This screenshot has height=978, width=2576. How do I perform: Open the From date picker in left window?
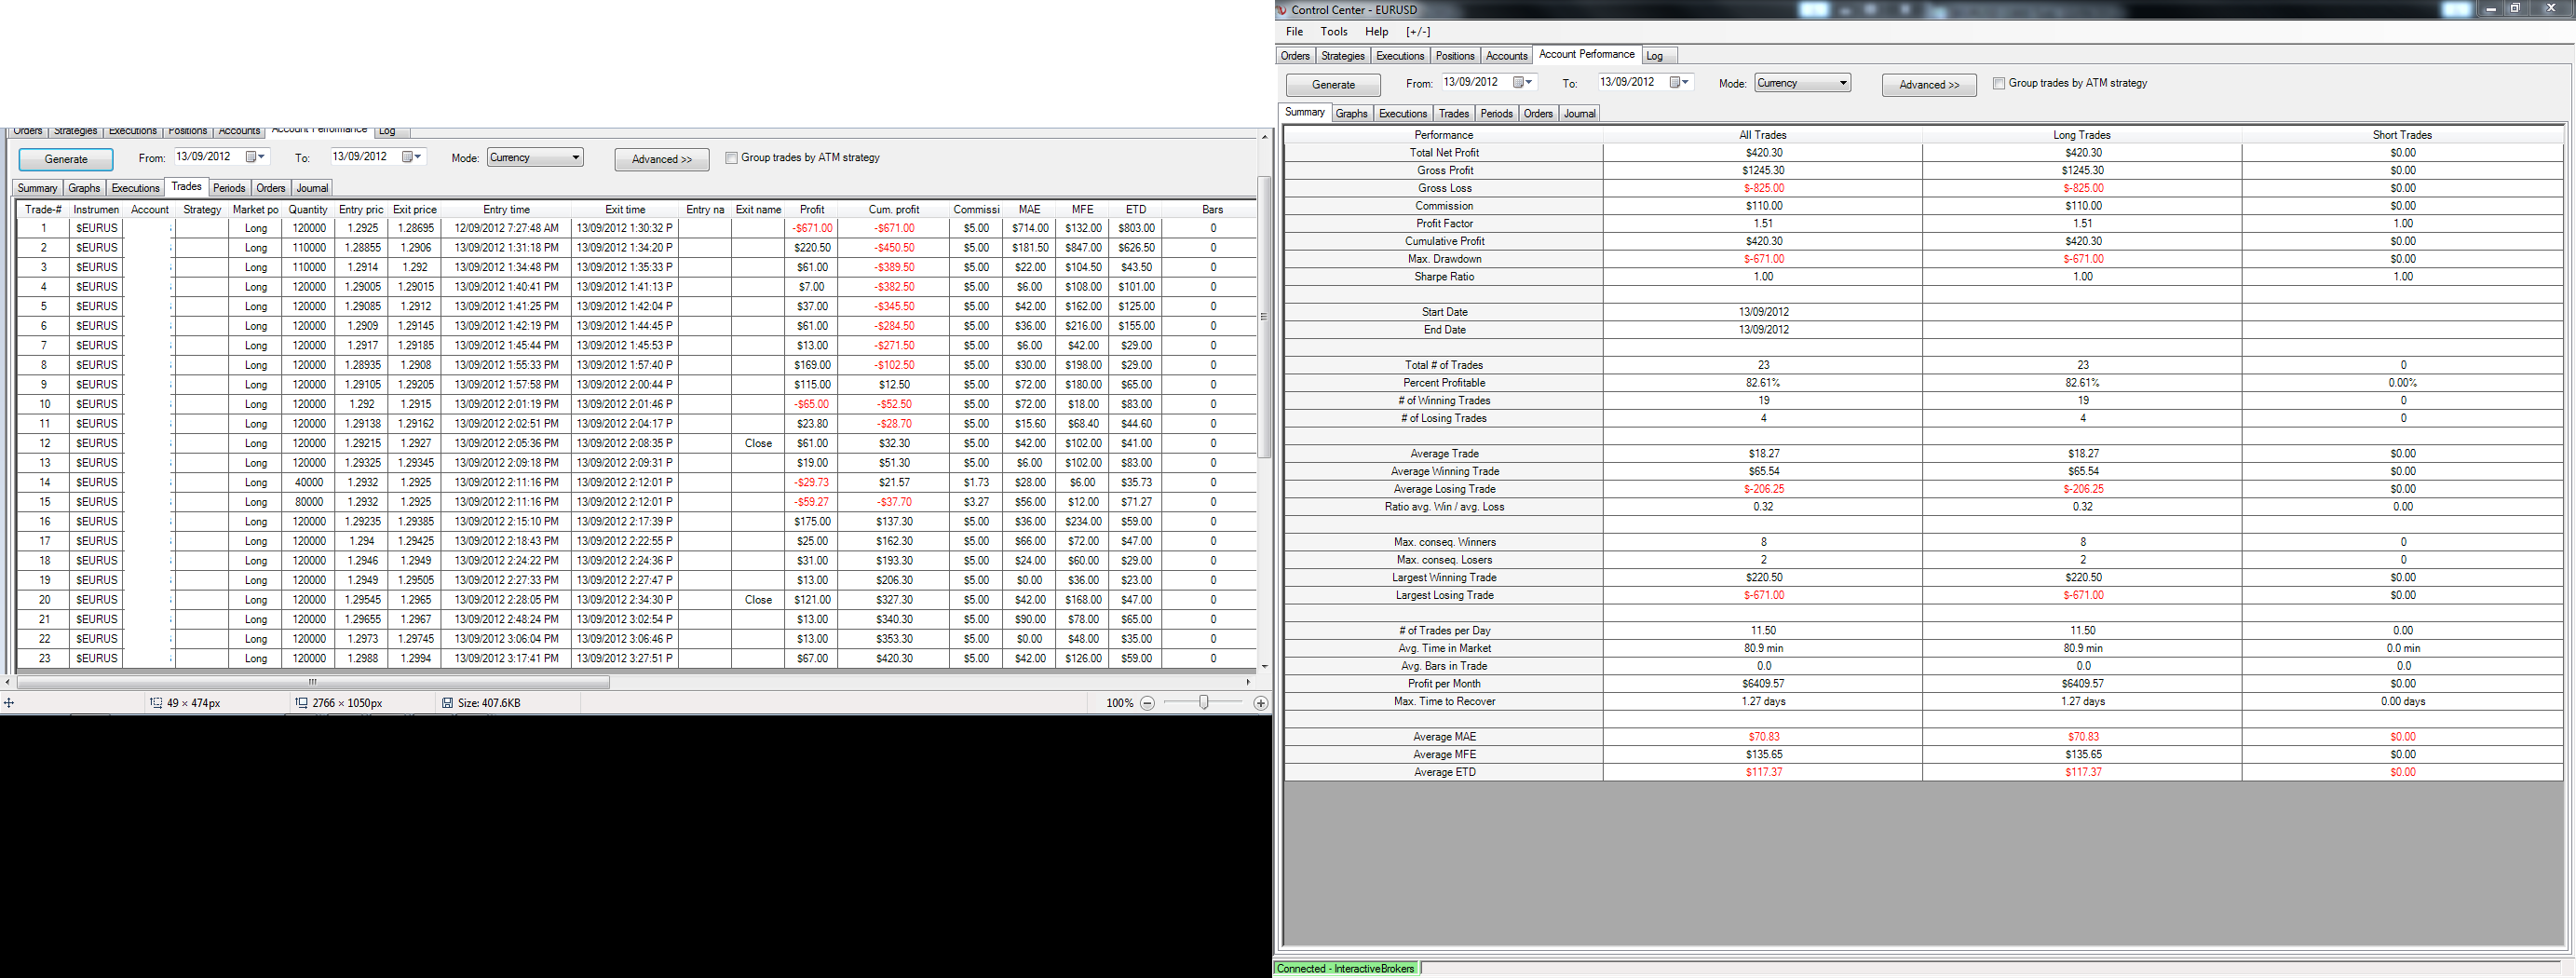coord(255,156)
